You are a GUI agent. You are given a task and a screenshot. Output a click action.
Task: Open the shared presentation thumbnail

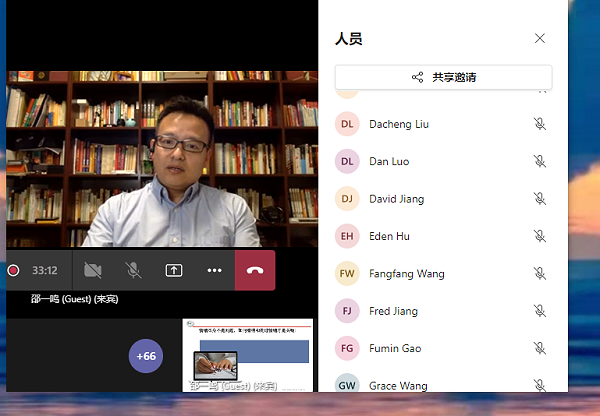coord(247,354)
